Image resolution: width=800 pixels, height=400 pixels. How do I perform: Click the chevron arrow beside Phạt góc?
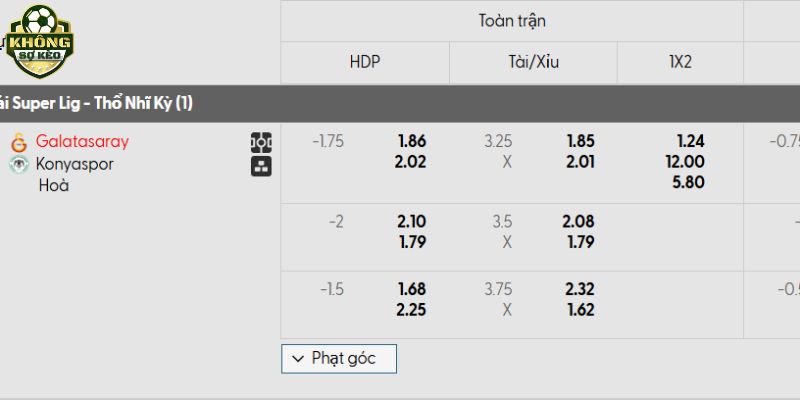pyautogui.click(x=298, y=359)
